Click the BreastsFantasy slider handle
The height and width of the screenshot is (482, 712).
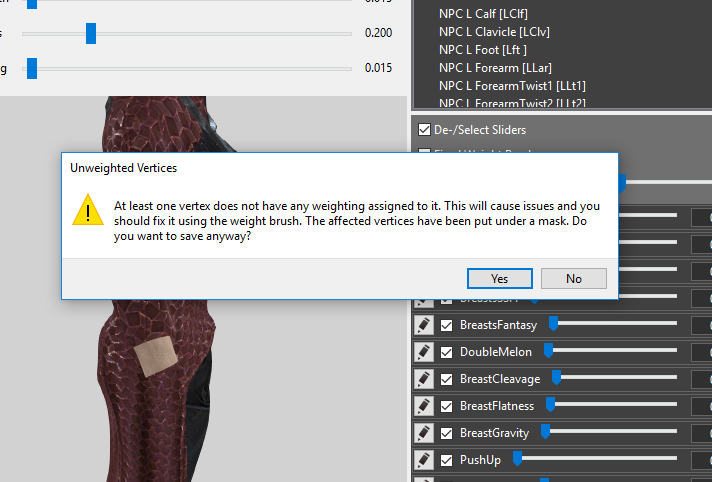(x=553, y=323)
